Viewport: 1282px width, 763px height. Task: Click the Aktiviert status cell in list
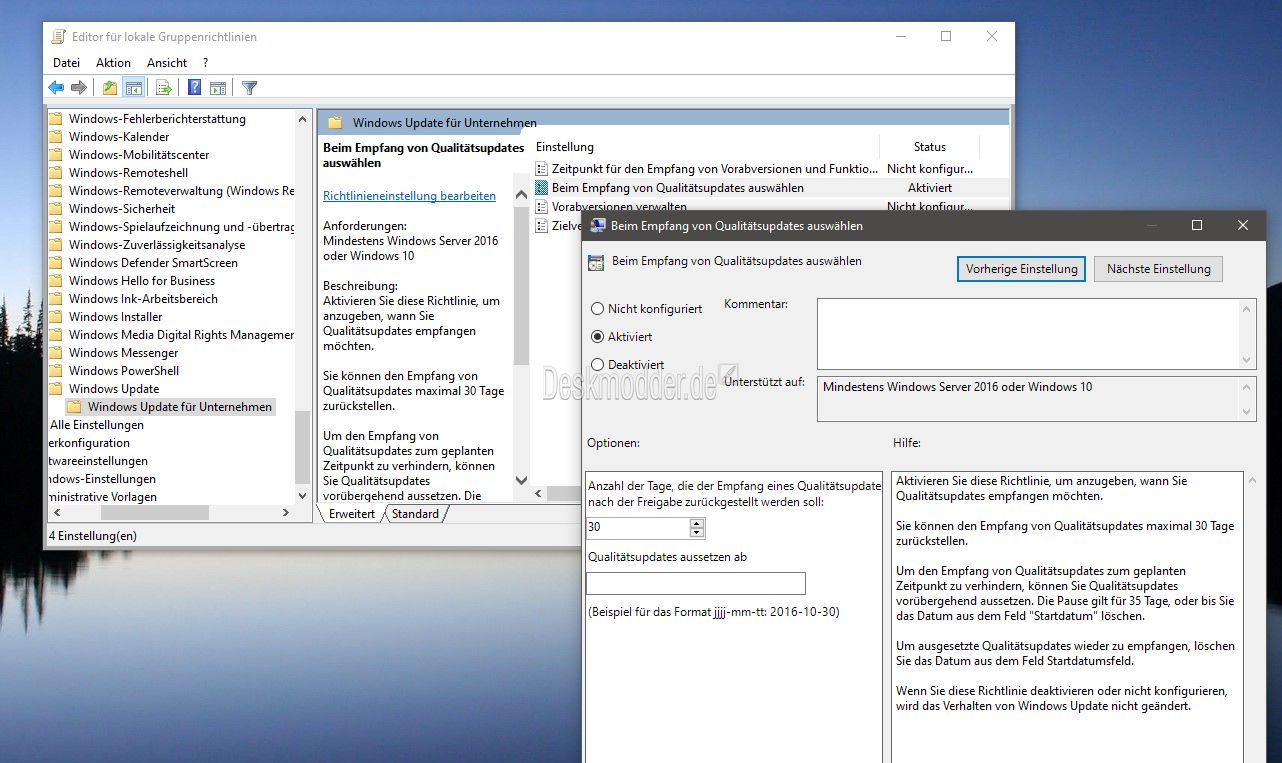tap(930, 187)
